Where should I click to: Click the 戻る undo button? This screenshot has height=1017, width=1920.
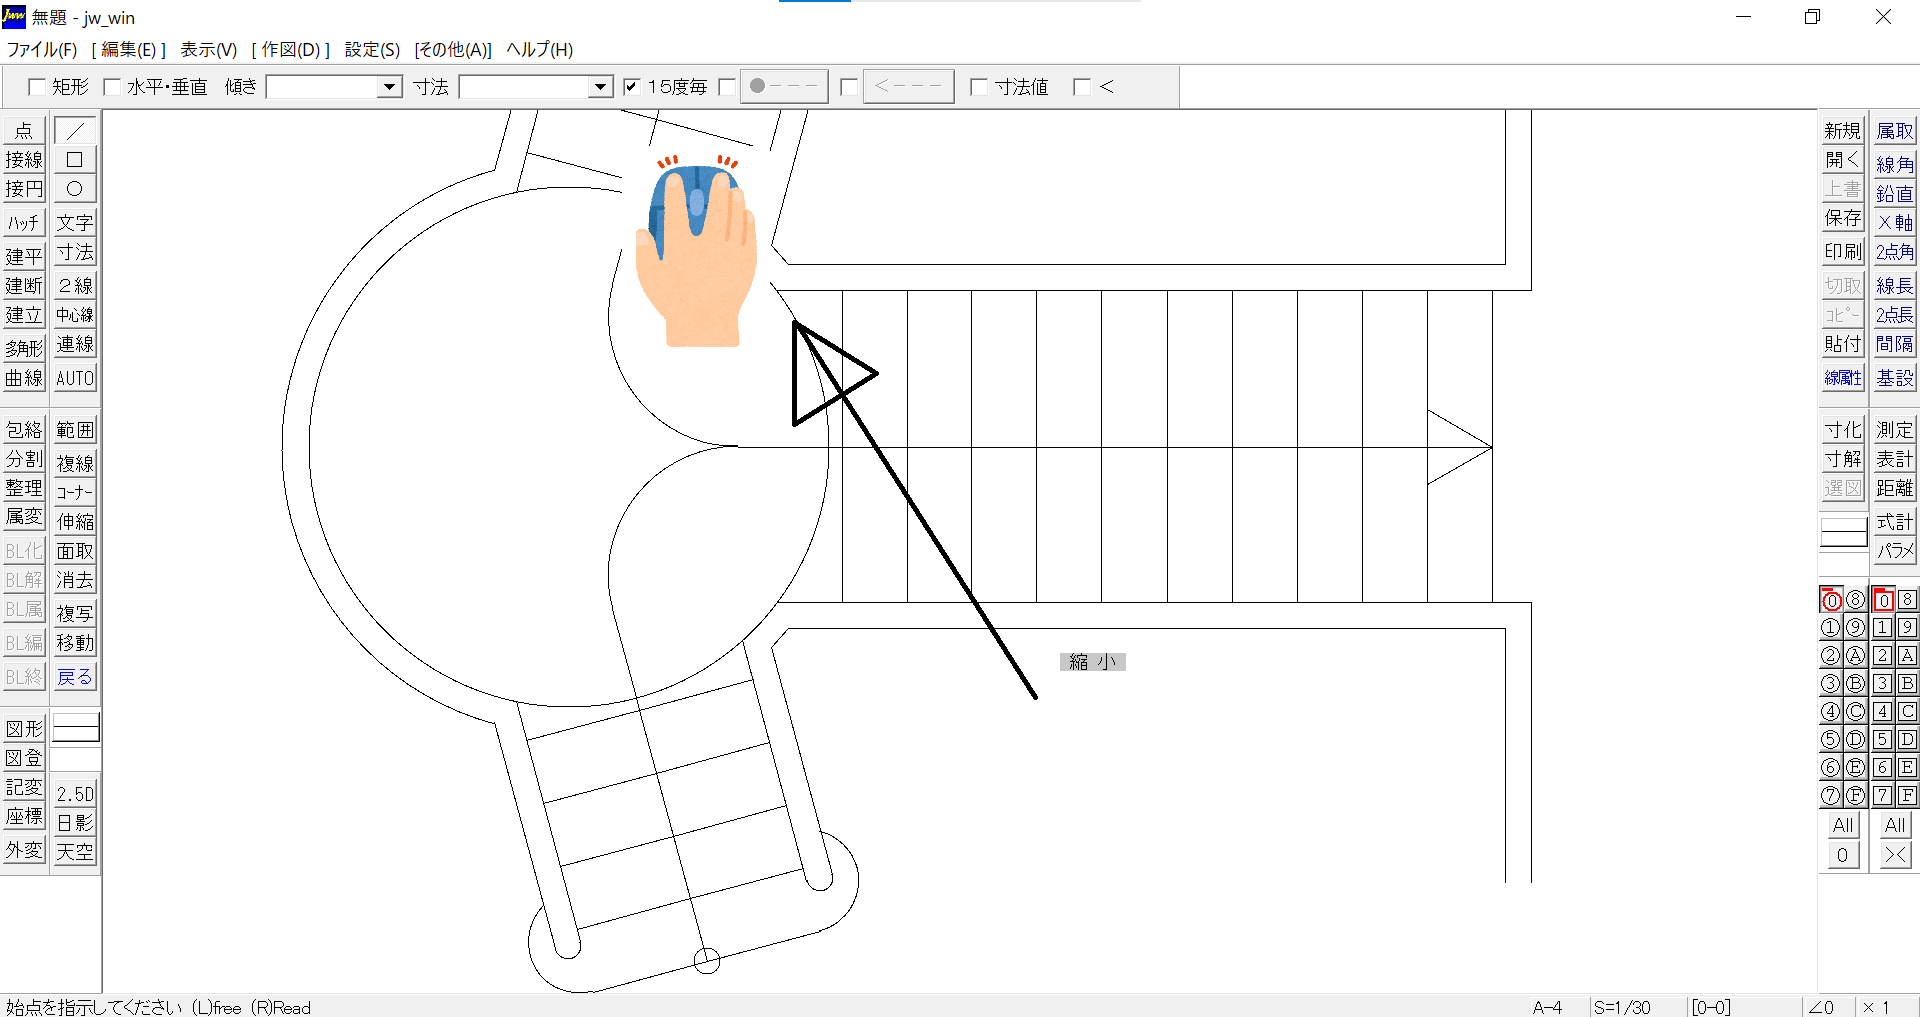tap(75, 677)
